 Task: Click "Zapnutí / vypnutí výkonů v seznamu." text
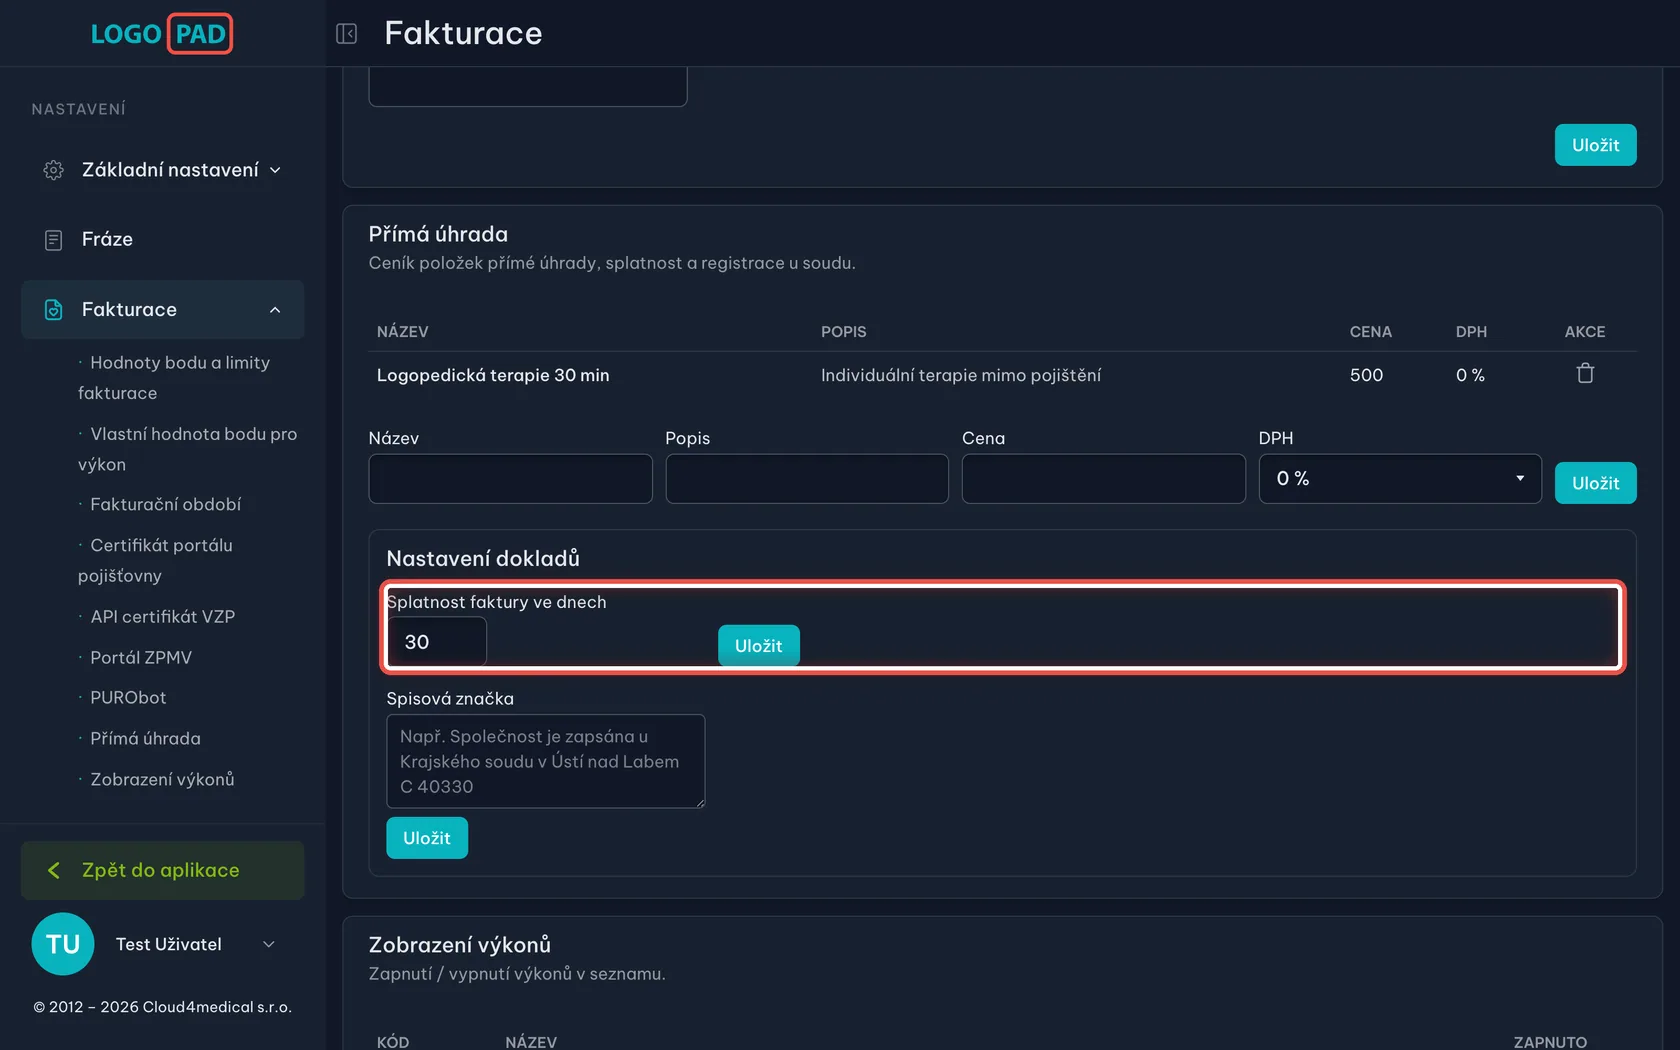pyautogui.click(x=517, y=974)
